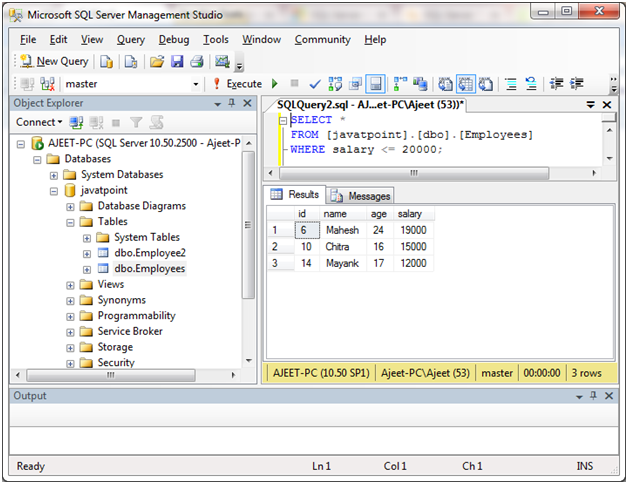628x484 pixels.
Task: Open the Tools menu
Action: 216,40
